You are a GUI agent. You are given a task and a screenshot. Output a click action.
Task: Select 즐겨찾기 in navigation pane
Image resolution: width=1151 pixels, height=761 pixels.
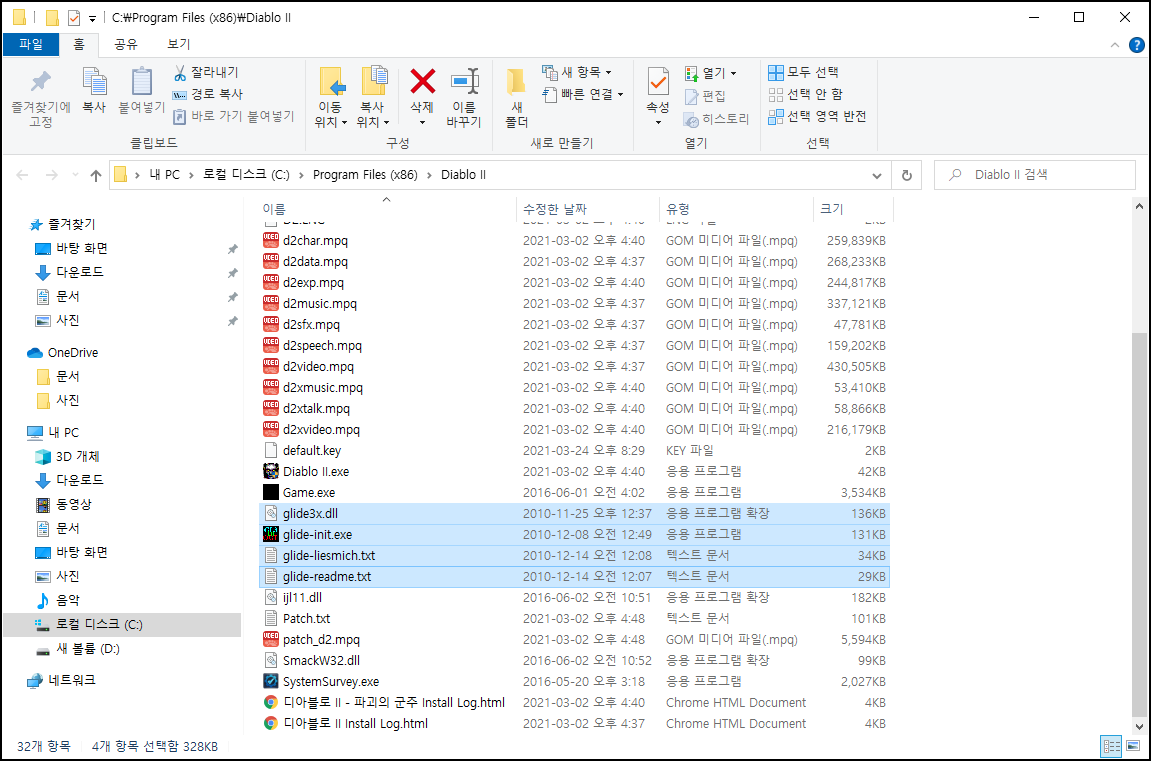(x=71, y=224)
